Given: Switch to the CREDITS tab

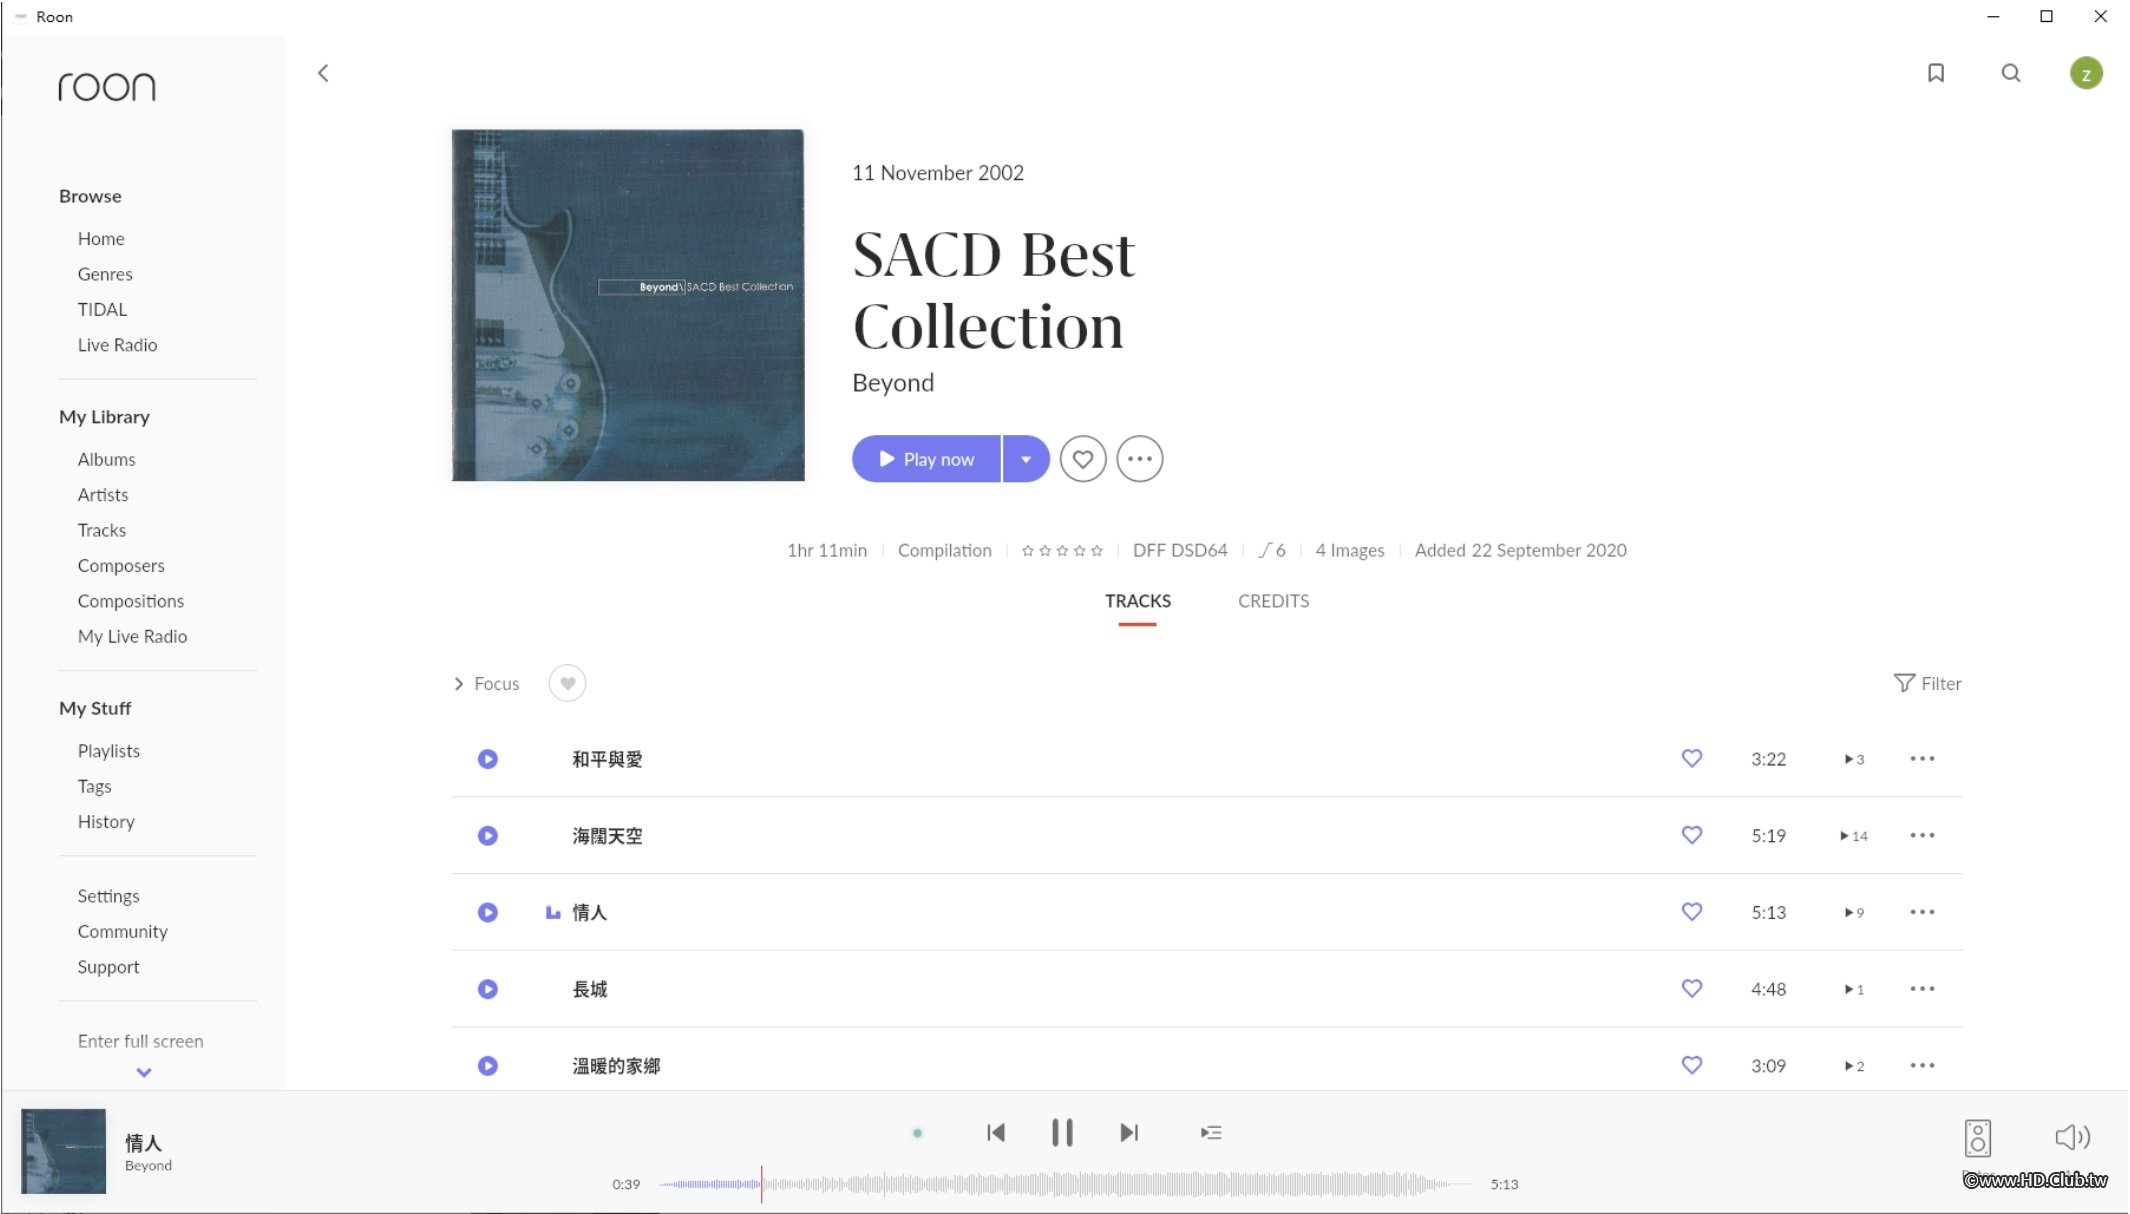Looking at the screenshot, I should click(x=1273, y=601).
